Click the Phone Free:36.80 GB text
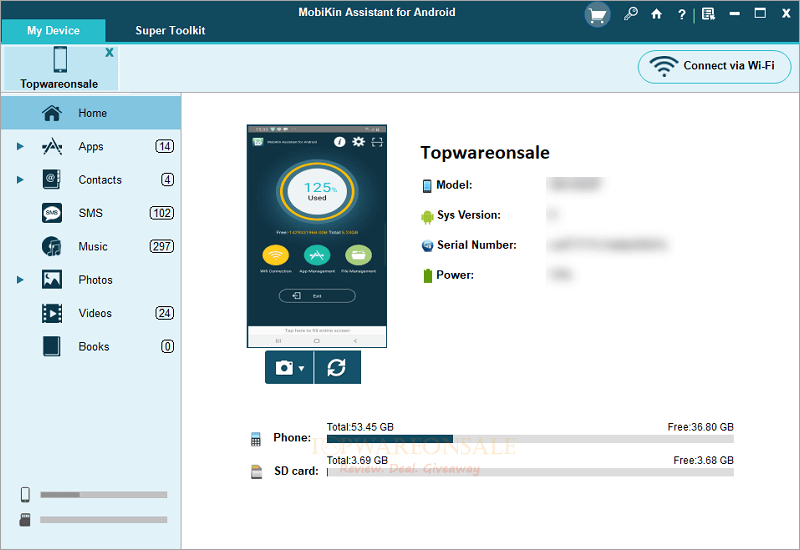 point(701,427)
